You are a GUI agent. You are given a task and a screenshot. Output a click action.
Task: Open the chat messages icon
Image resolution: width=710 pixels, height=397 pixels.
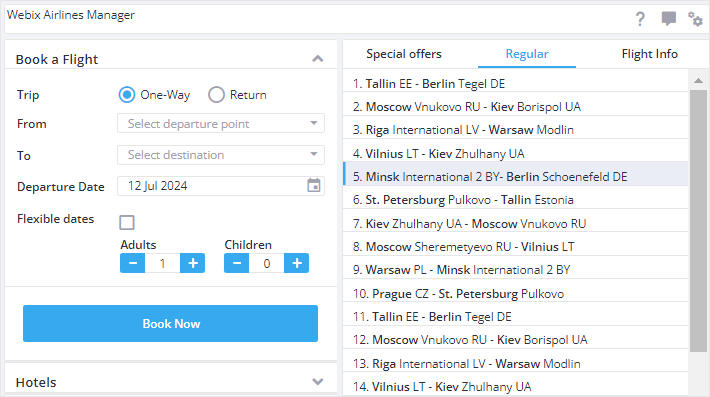point(668,19)
